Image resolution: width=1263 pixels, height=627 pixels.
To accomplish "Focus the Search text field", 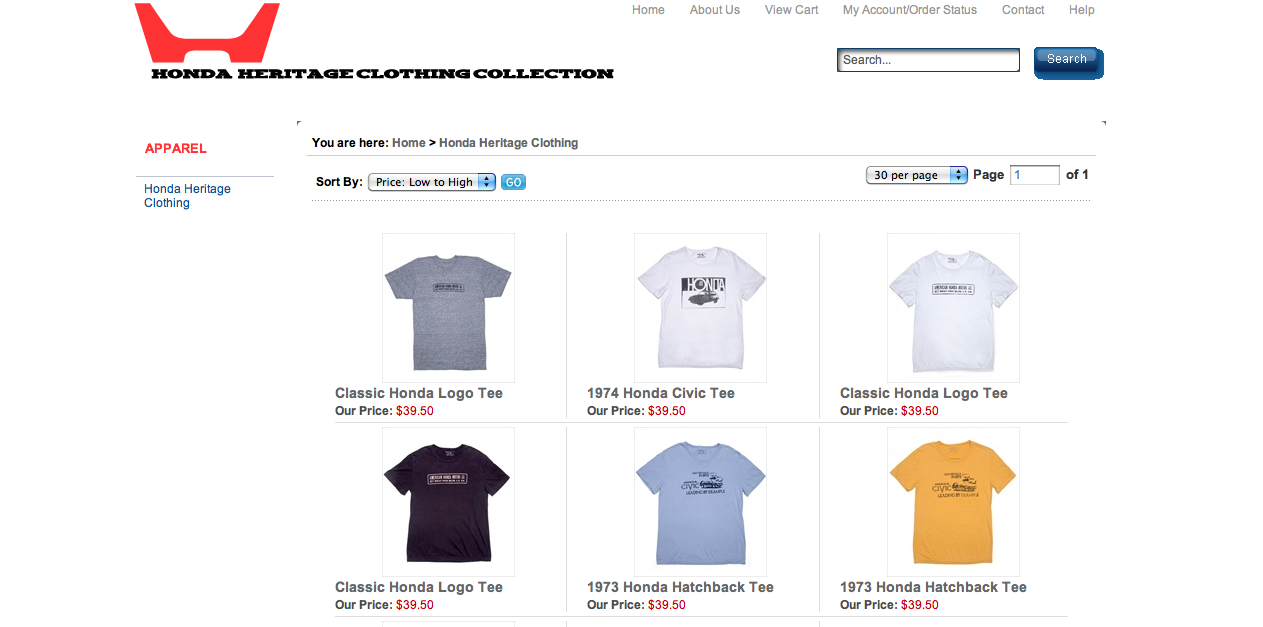I will tap(928, 60).
